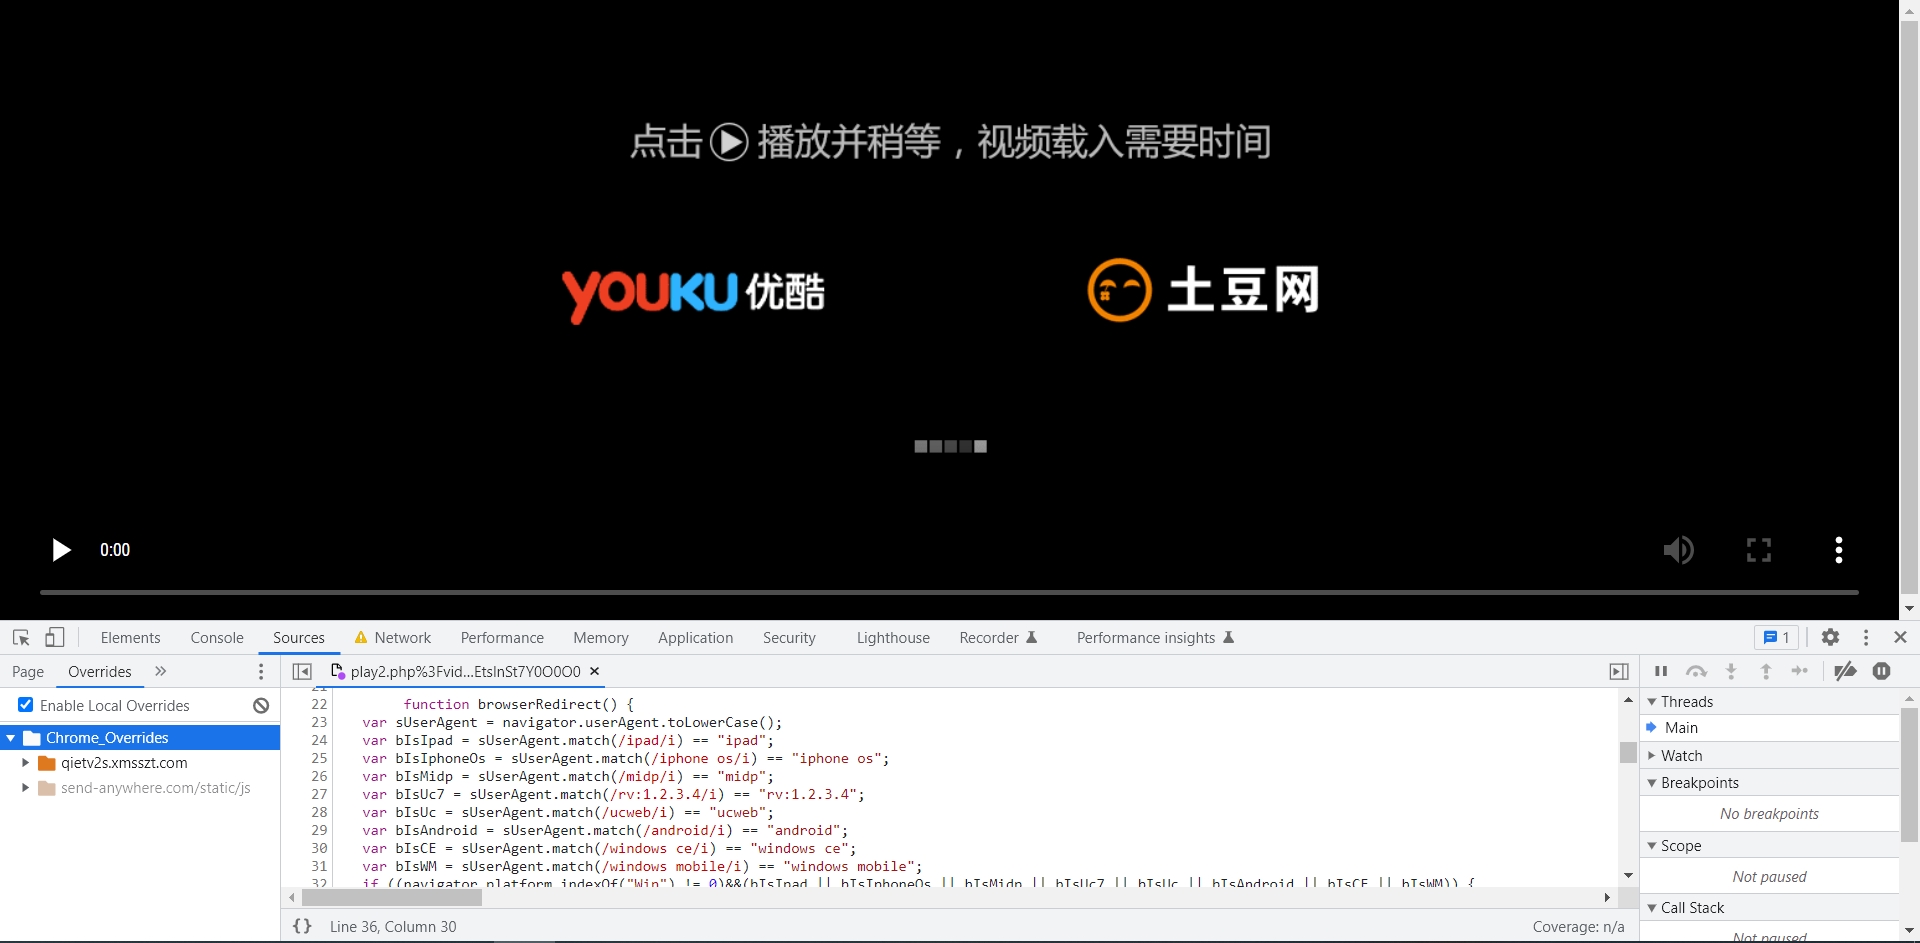1920x943 pixels.
Task: Switch to the Console tab
Action: [217, 638]
